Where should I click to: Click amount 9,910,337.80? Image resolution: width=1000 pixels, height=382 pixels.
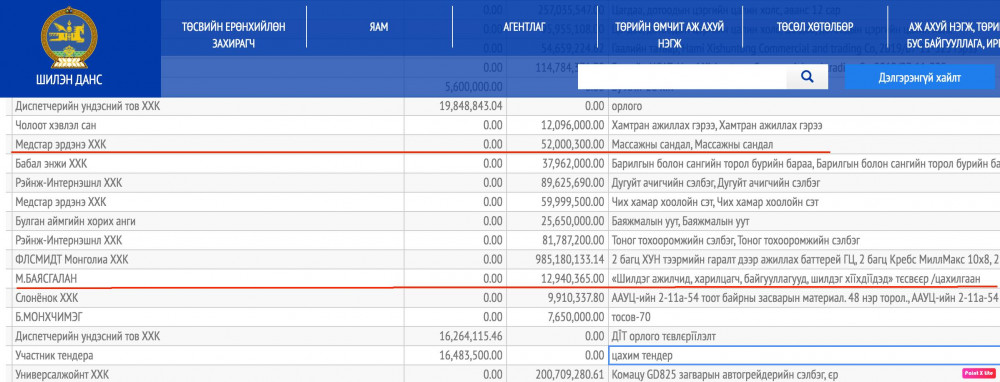575,298
